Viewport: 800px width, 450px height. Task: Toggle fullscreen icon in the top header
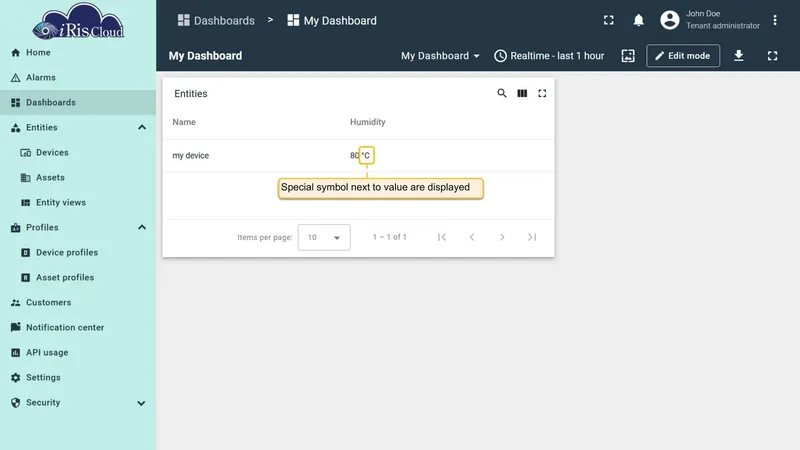[608, 20]
